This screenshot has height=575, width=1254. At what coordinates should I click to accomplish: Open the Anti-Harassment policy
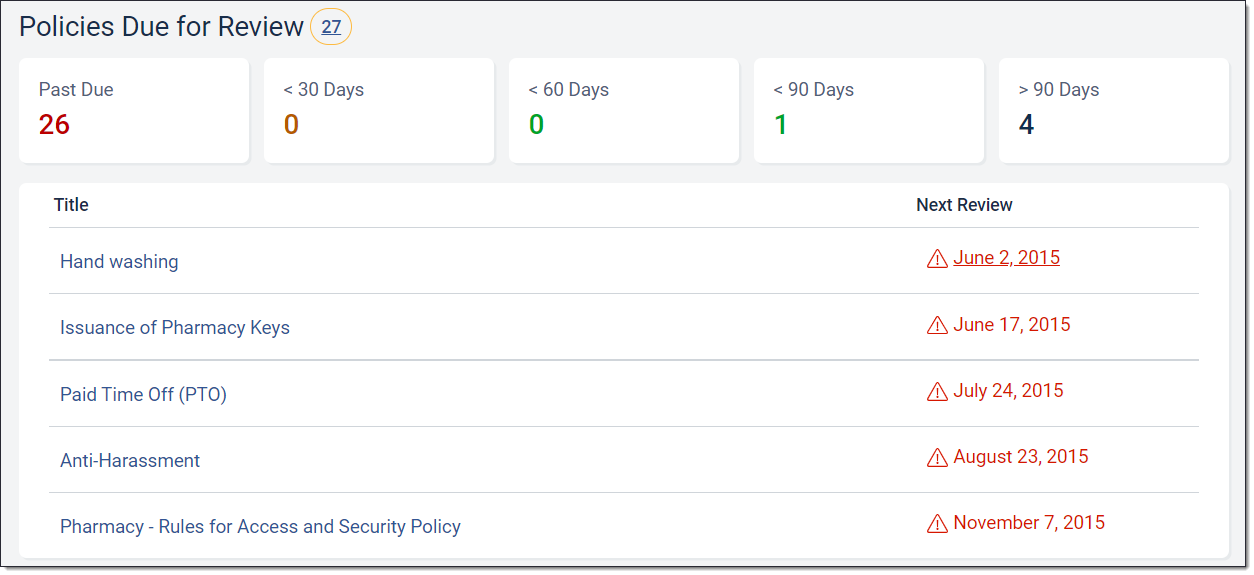coord(130,460)
